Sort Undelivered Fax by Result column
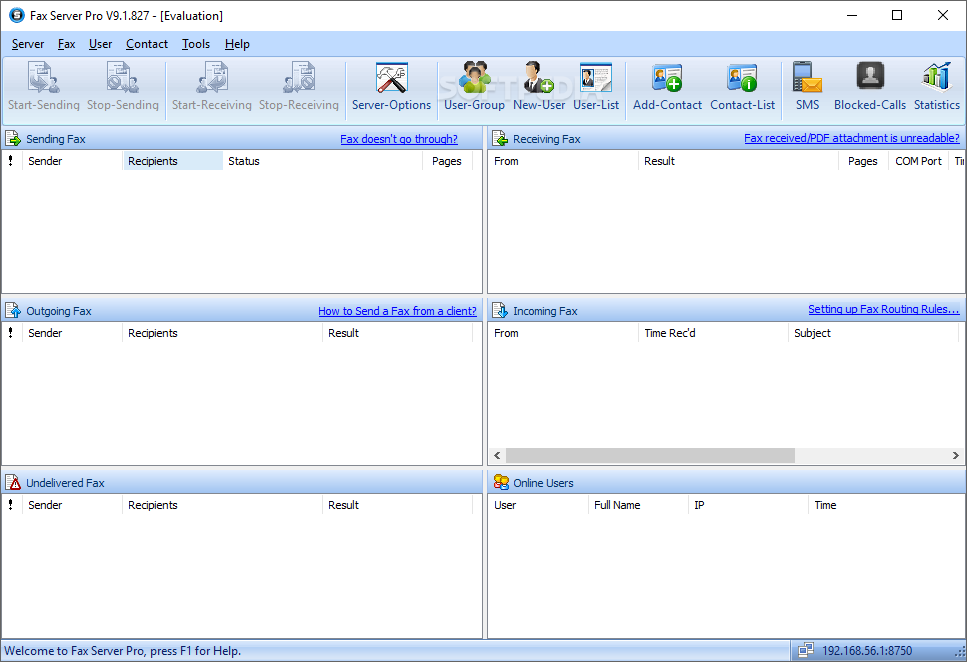The width and height of the screenshot is (967, 662). [398, 505]
